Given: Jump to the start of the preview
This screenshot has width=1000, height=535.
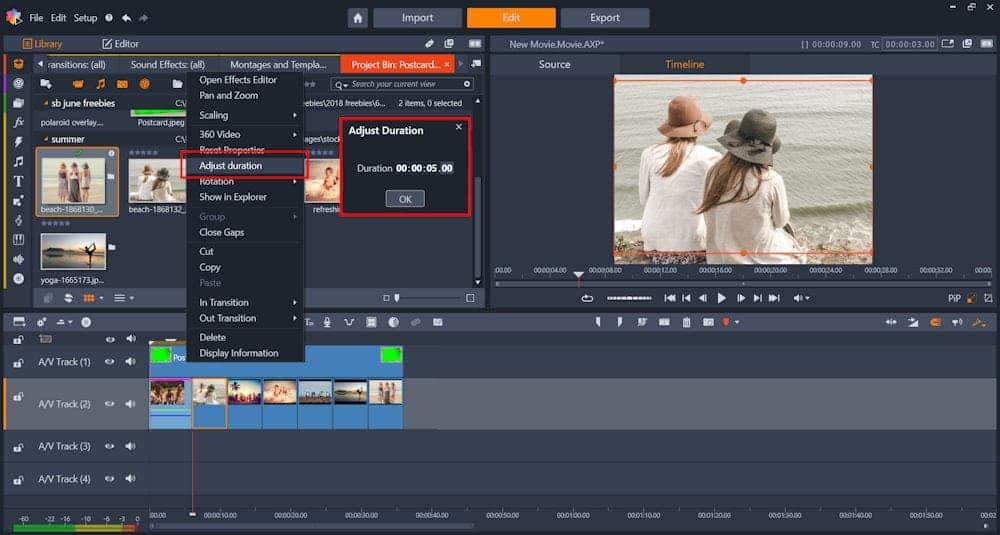Looking at the screenshot, I should pyautogui.click(x=669, y=298).
